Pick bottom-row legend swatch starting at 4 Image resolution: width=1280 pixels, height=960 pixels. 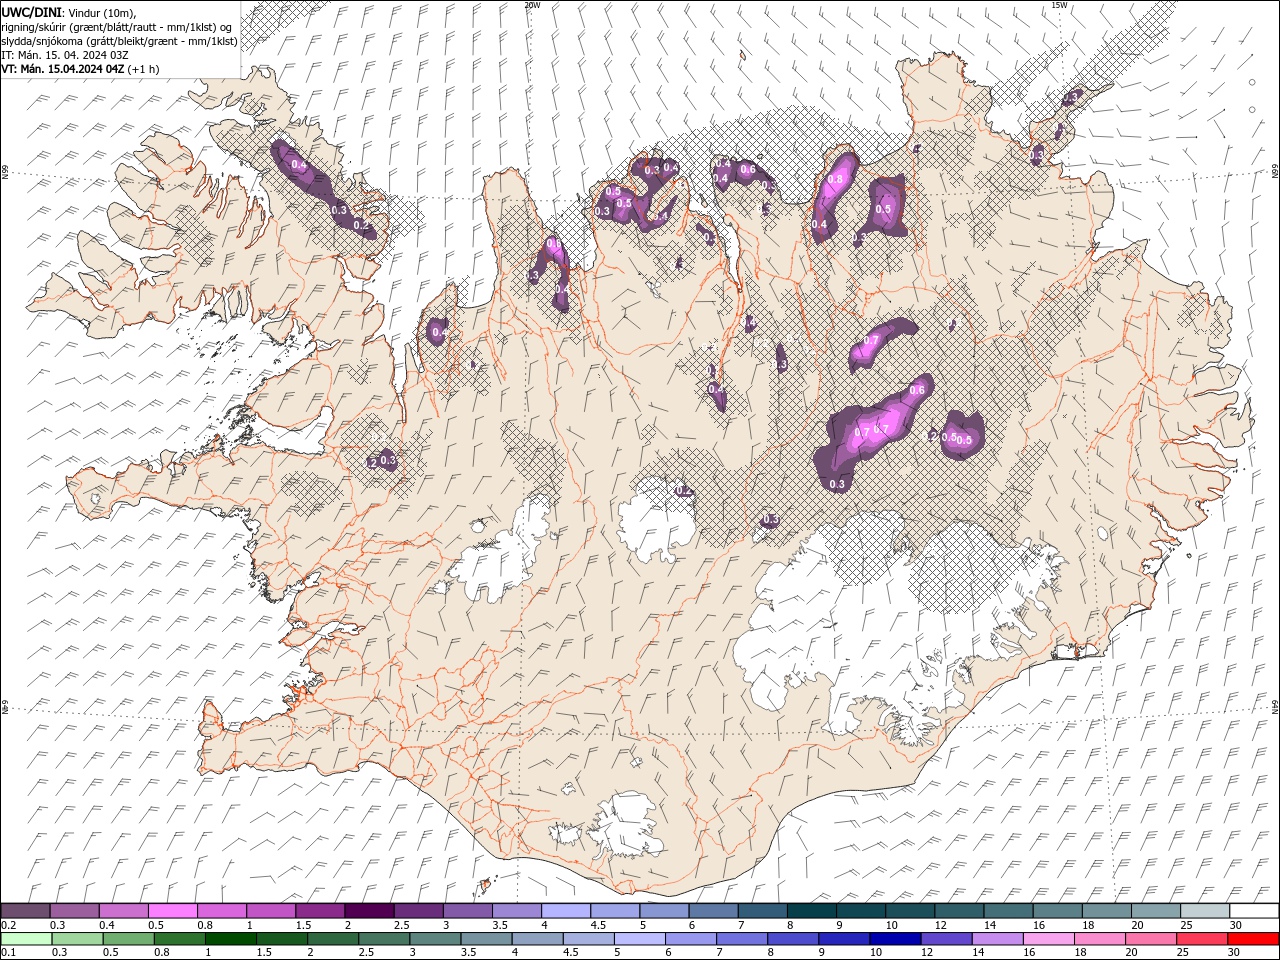538,939
